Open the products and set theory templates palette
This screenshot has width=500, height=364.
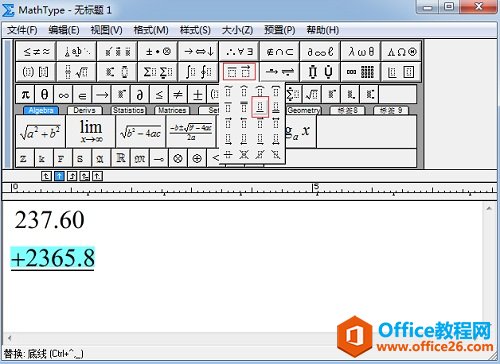[320, 72]
